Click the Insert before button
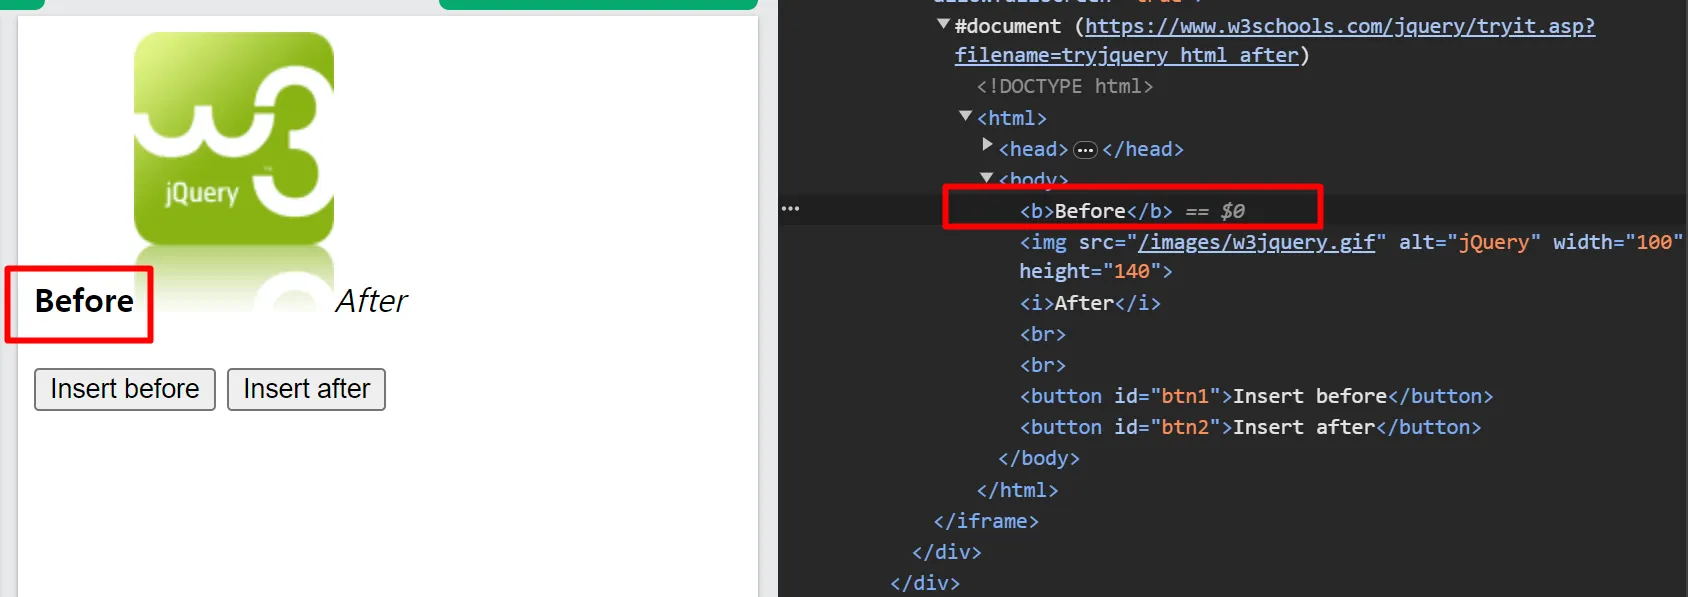The width and height of the screenshot is (1688, 597). pyautogui.click(x=125, y=389)
